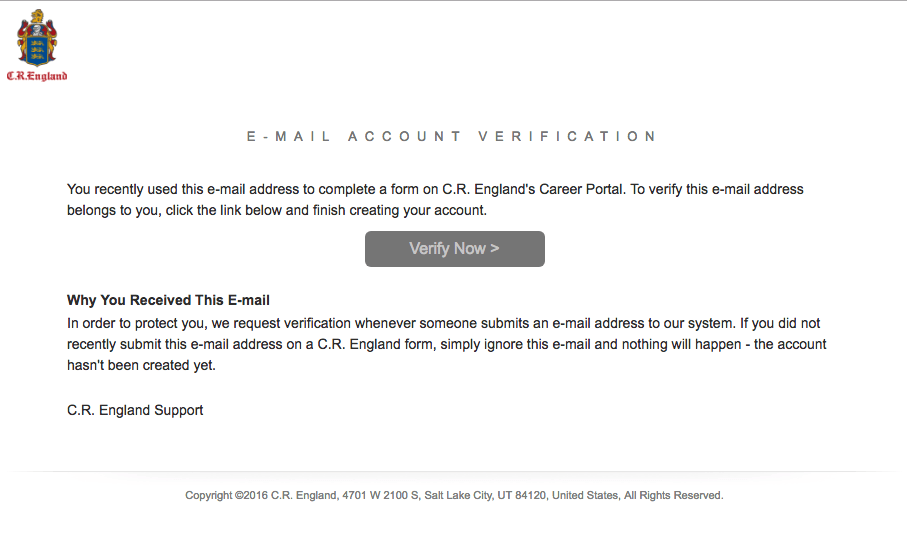The width and height of the screenshot is (907, 557).
Task: Click the Verify Now button
Action: coord(455,249)
